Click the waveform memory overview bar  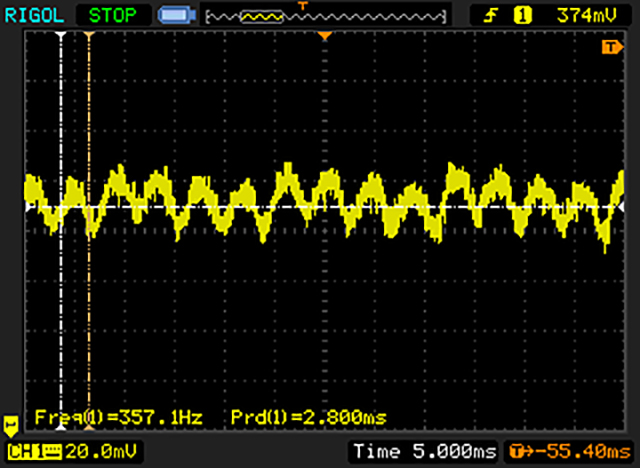click(324, 16)
